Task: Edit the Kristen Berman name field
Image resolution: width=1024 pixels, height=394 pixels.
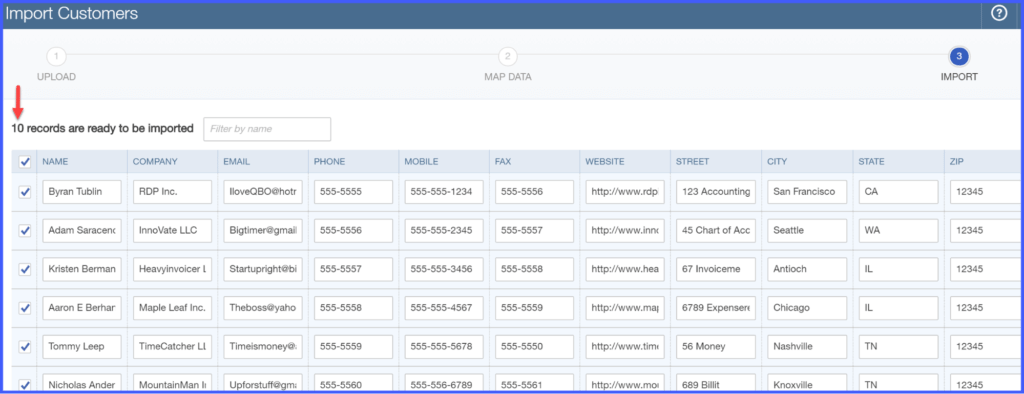Action: point(82,269)
